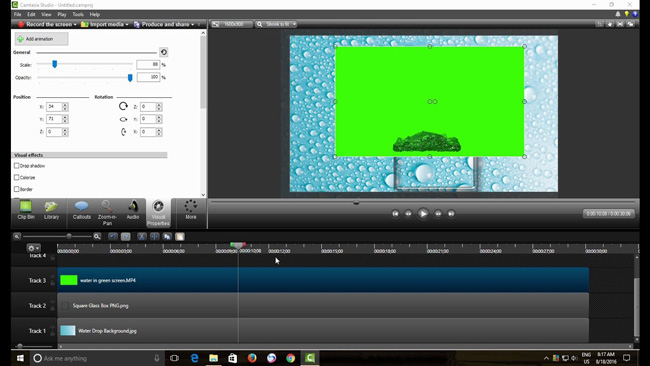Screen dimensions: 650x366
Task: Open the Edit menu
Action: tap(31, 15)
